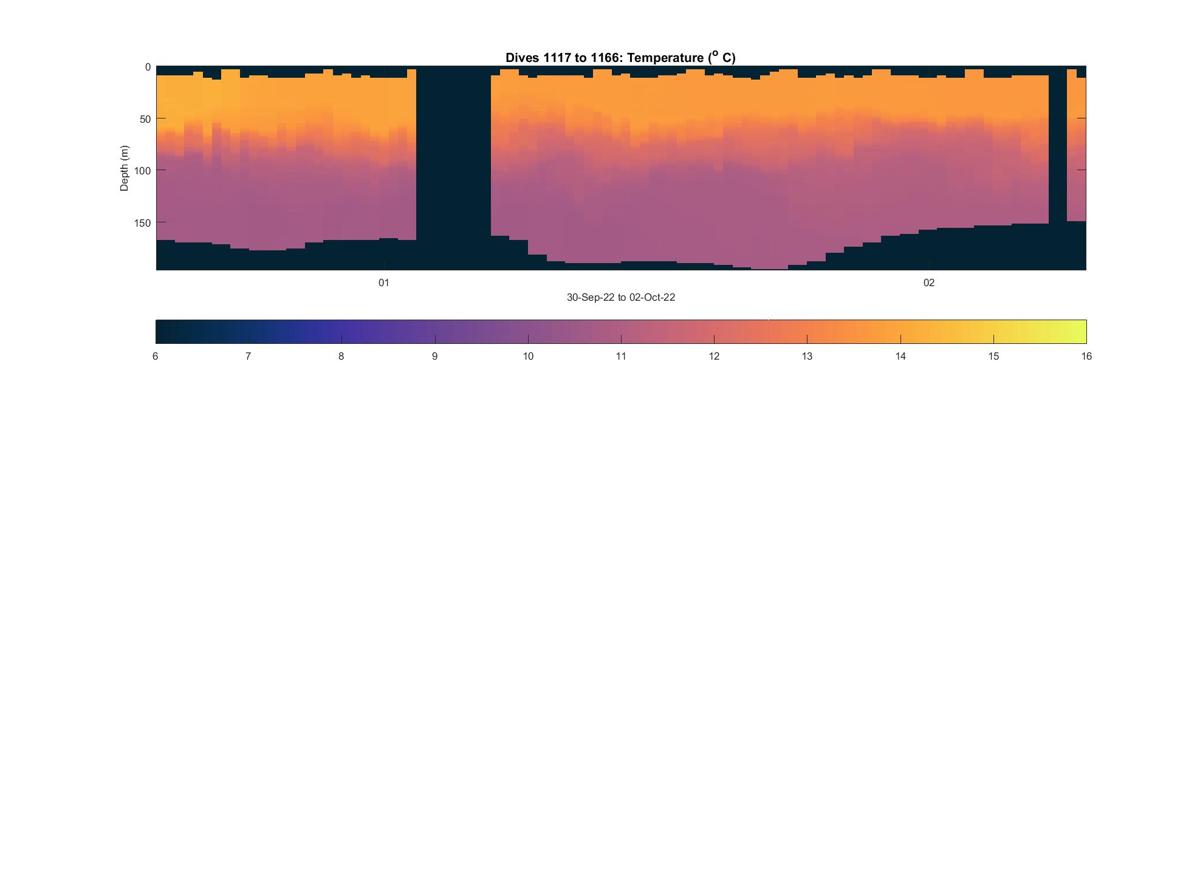Click the colorbar tick label '8'
Screen dimensions: 1200x885
(341, 356)
